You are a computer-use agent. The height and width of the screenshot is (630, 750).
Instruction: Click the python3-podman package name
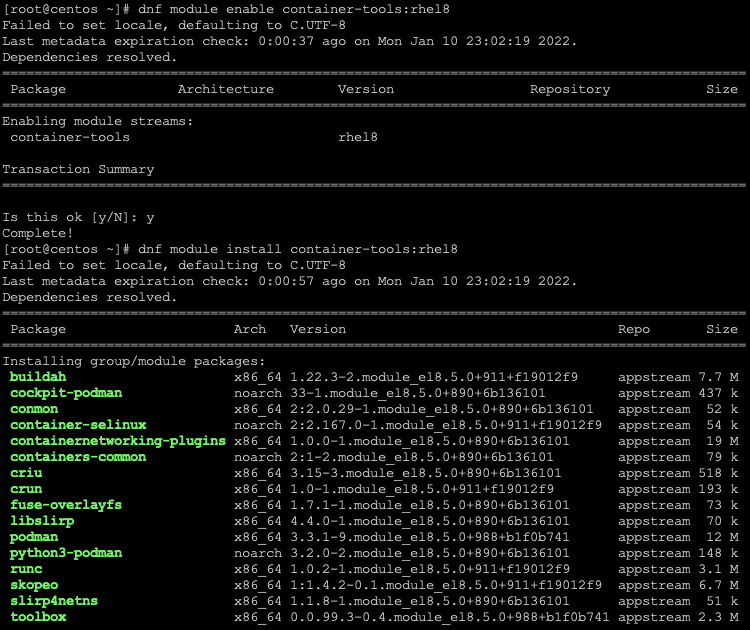[66, 553]
